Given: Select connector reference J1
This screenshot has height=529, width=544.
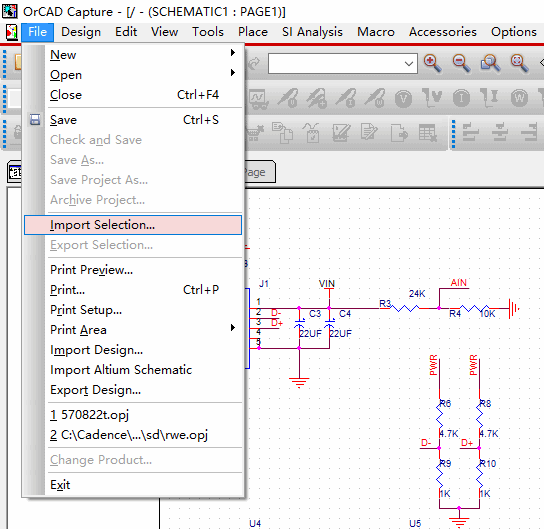Looking at the screenshot, I should pos(264,284).
